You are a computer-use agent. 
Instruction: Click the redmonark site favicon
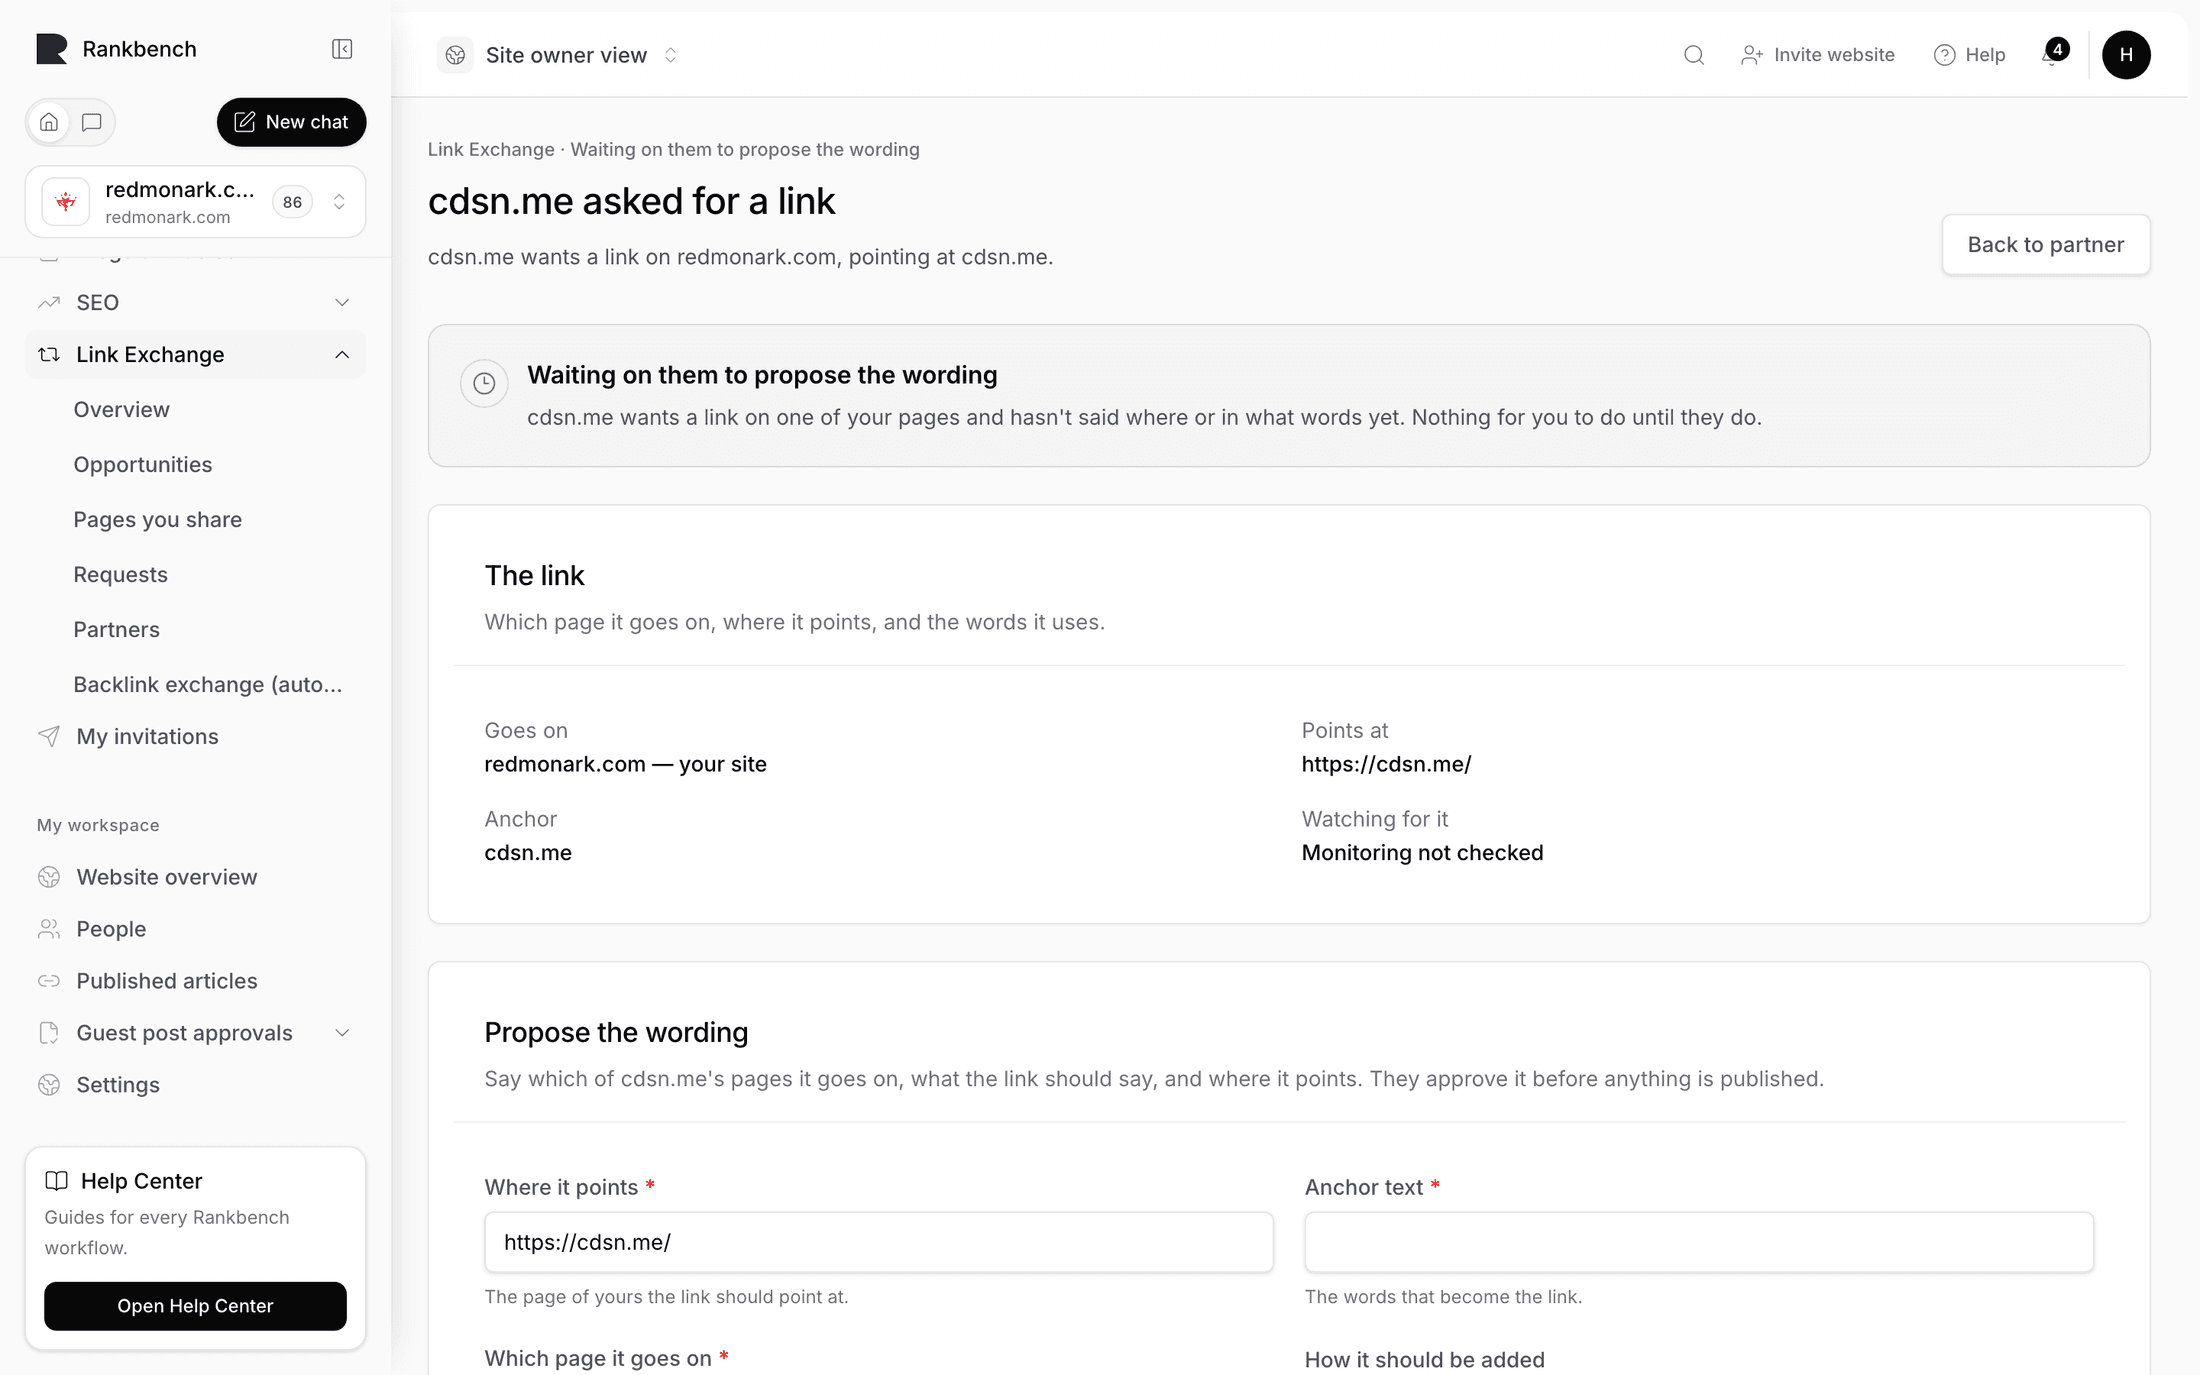coord(66,202)
